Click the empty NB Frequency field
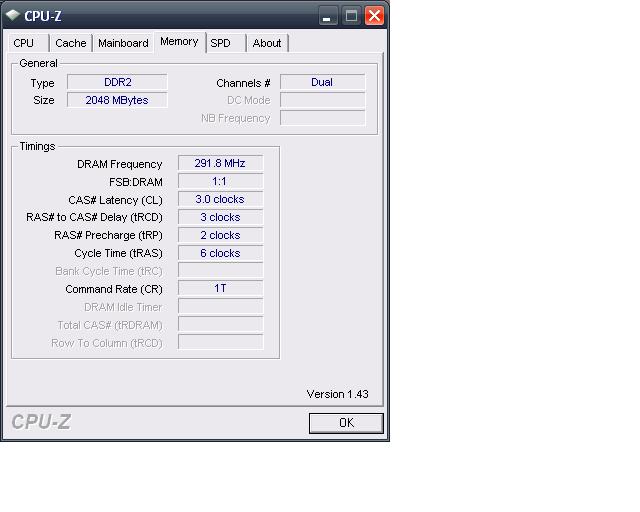 [x=322, y=118]
